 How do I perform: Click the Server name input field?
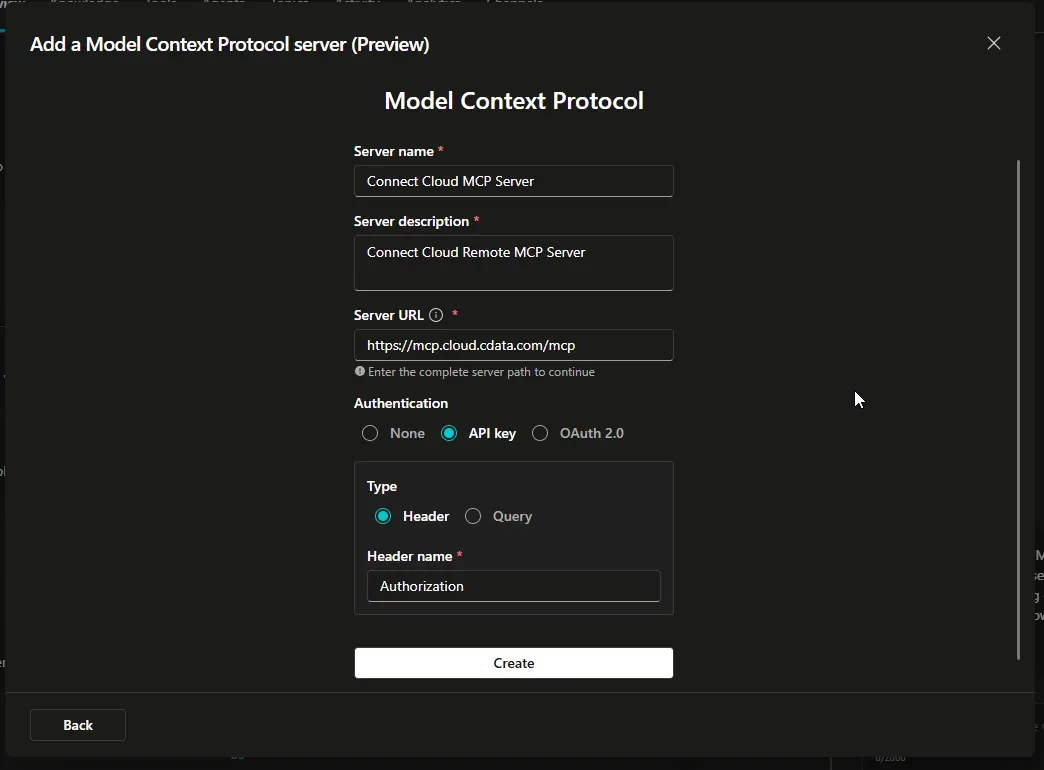point(513,181)
